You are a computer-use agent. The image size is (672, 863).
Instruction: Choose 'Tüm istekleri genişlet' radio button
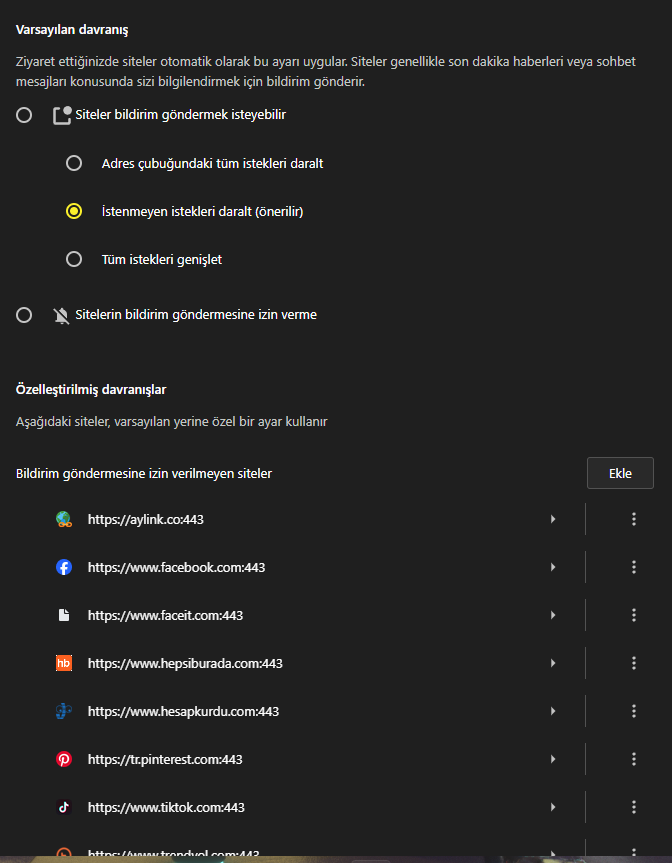[x=74, y=259]
